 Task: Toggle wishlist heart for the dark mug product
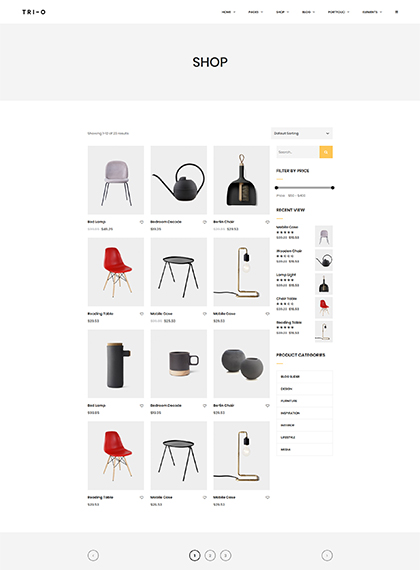pos(204,406)
